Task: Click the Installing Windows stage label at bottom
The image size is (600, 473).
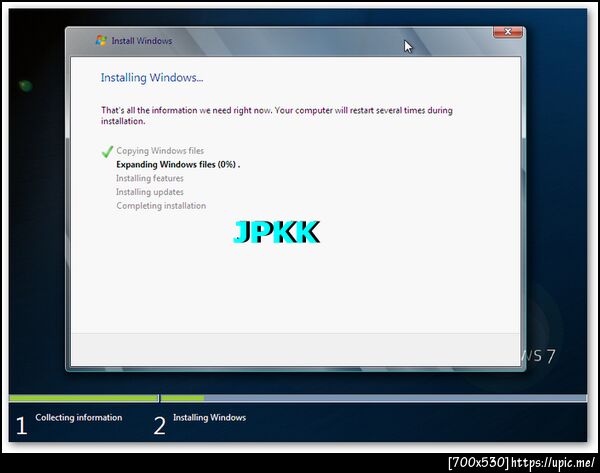Action: click(x=209, y=418)
